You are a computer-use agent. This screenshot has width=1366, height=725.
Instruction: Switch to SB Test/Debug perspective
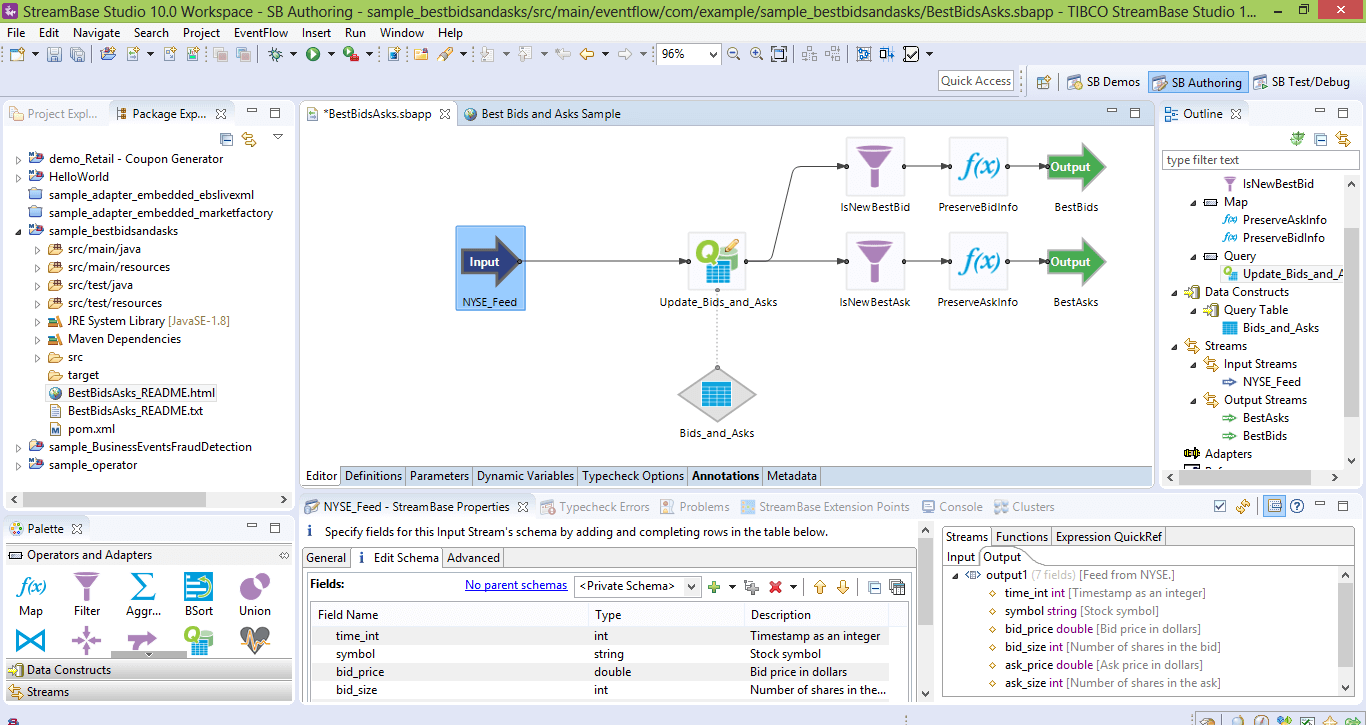pyautogui.click(x=1300, y=82)
